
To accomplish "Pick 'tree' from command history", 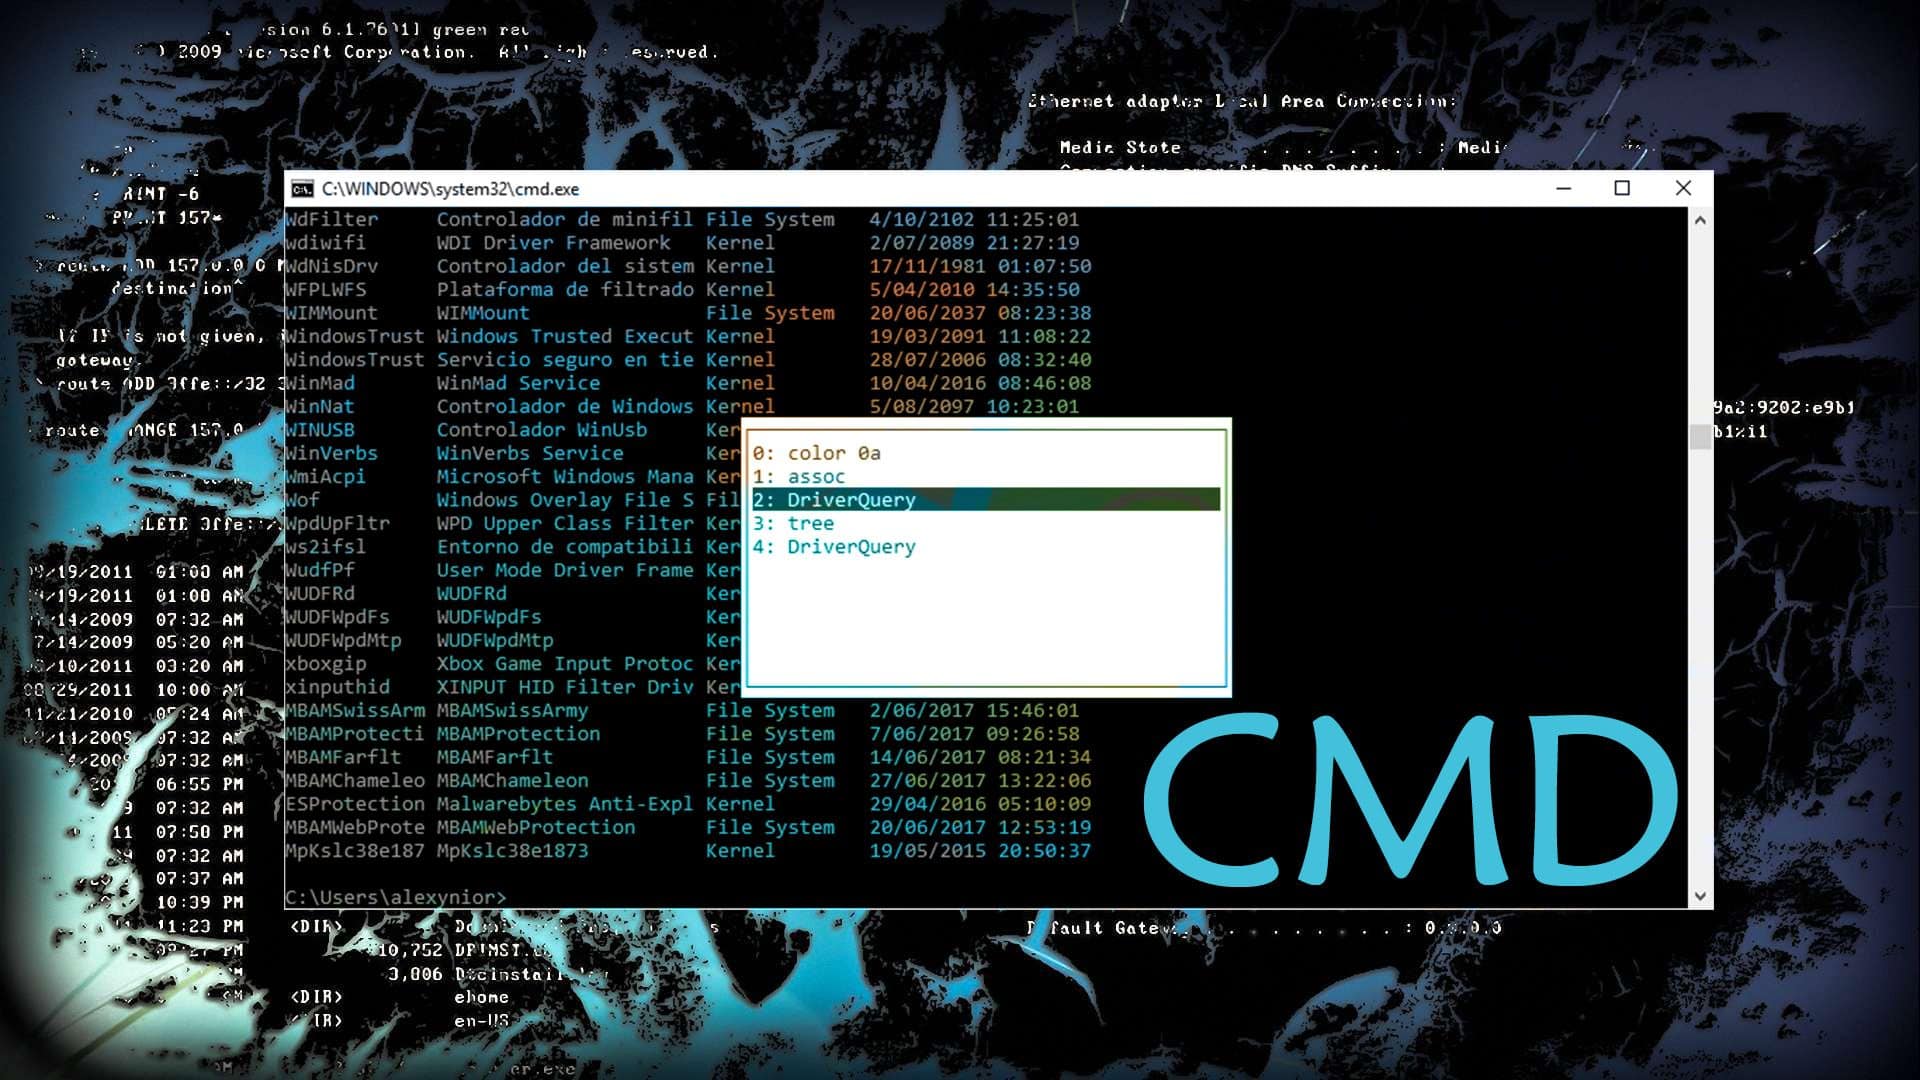I will pyautogui.click(x=795, y=523).
